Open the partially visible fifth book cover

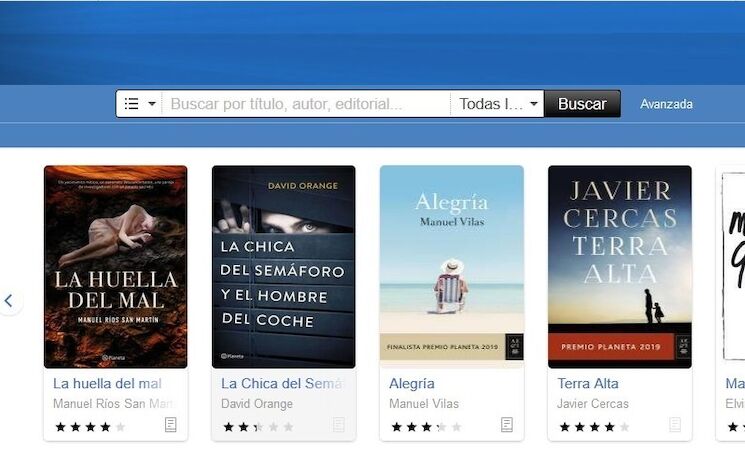[731, 267]
